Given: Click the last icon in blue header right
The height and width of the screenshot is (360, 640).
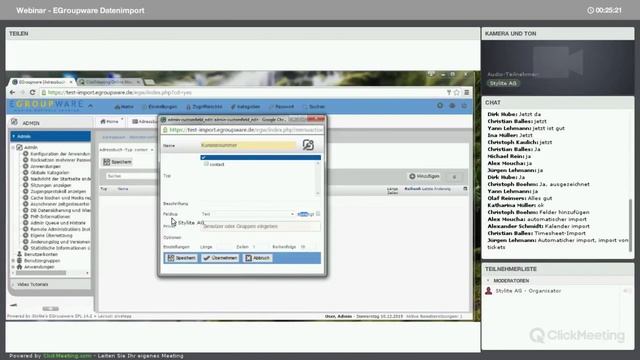Looking at the screenshot, I should coord(464,106).
